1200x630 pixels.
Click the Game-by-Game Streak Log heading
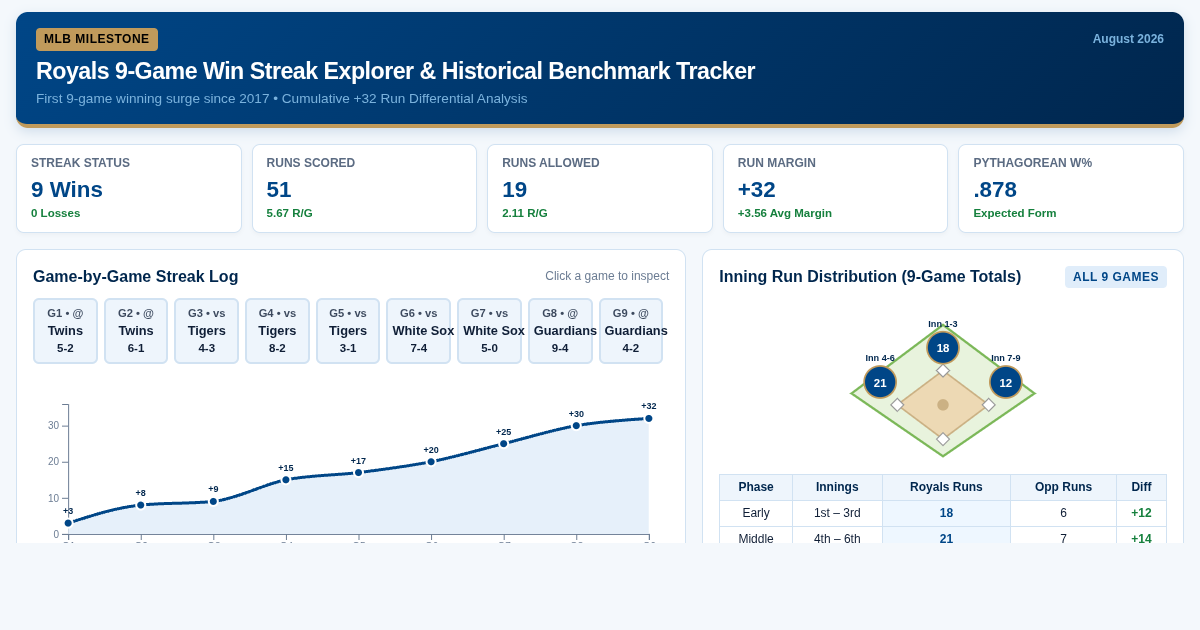coord(136,277)
